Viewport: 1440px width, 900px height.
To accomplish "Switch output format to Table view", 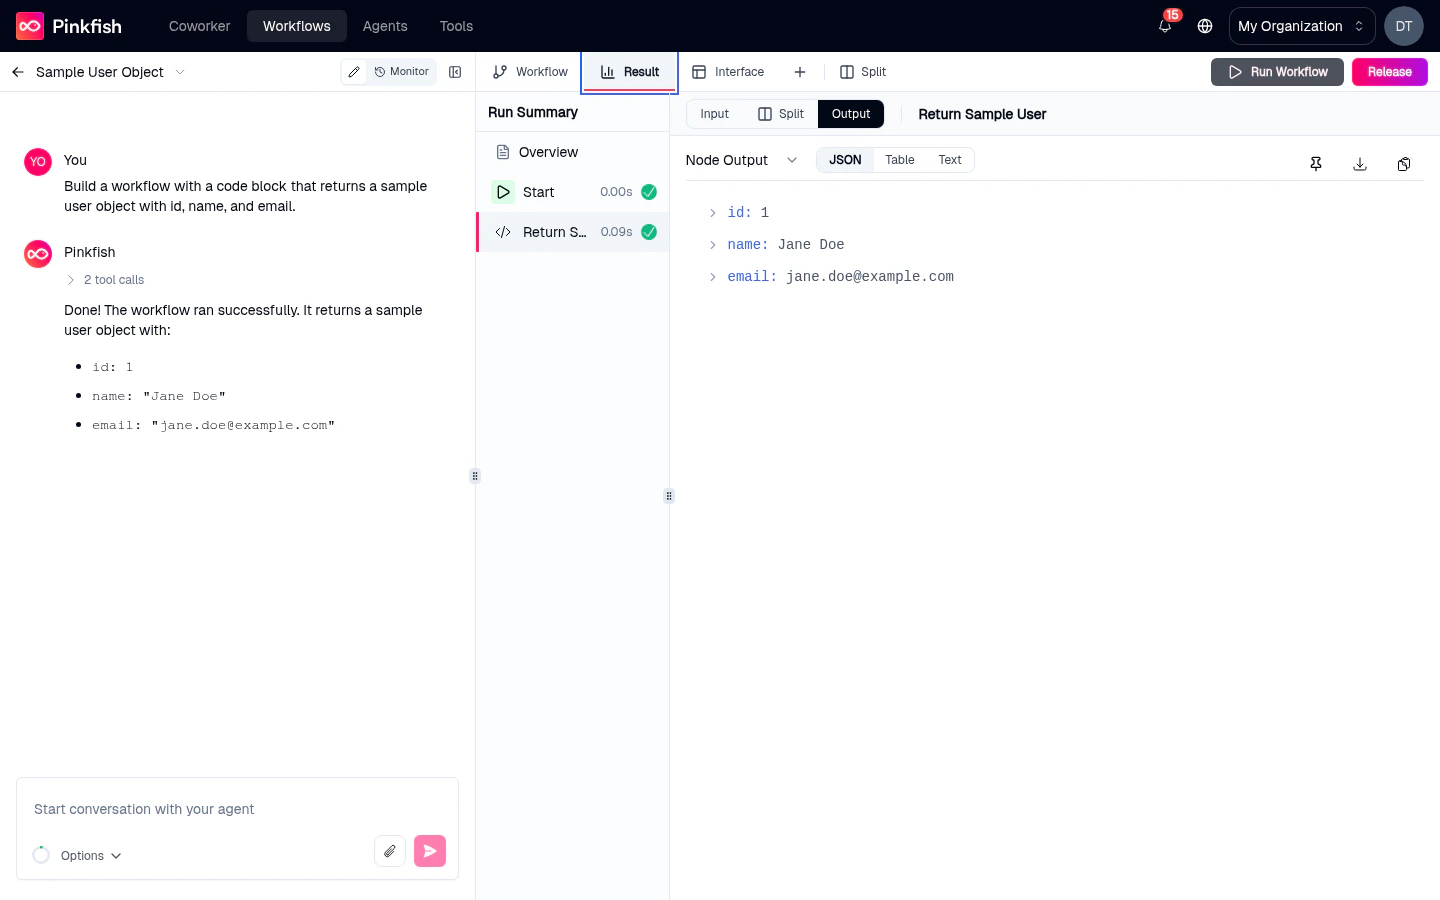I will click(x=899, y=160).
